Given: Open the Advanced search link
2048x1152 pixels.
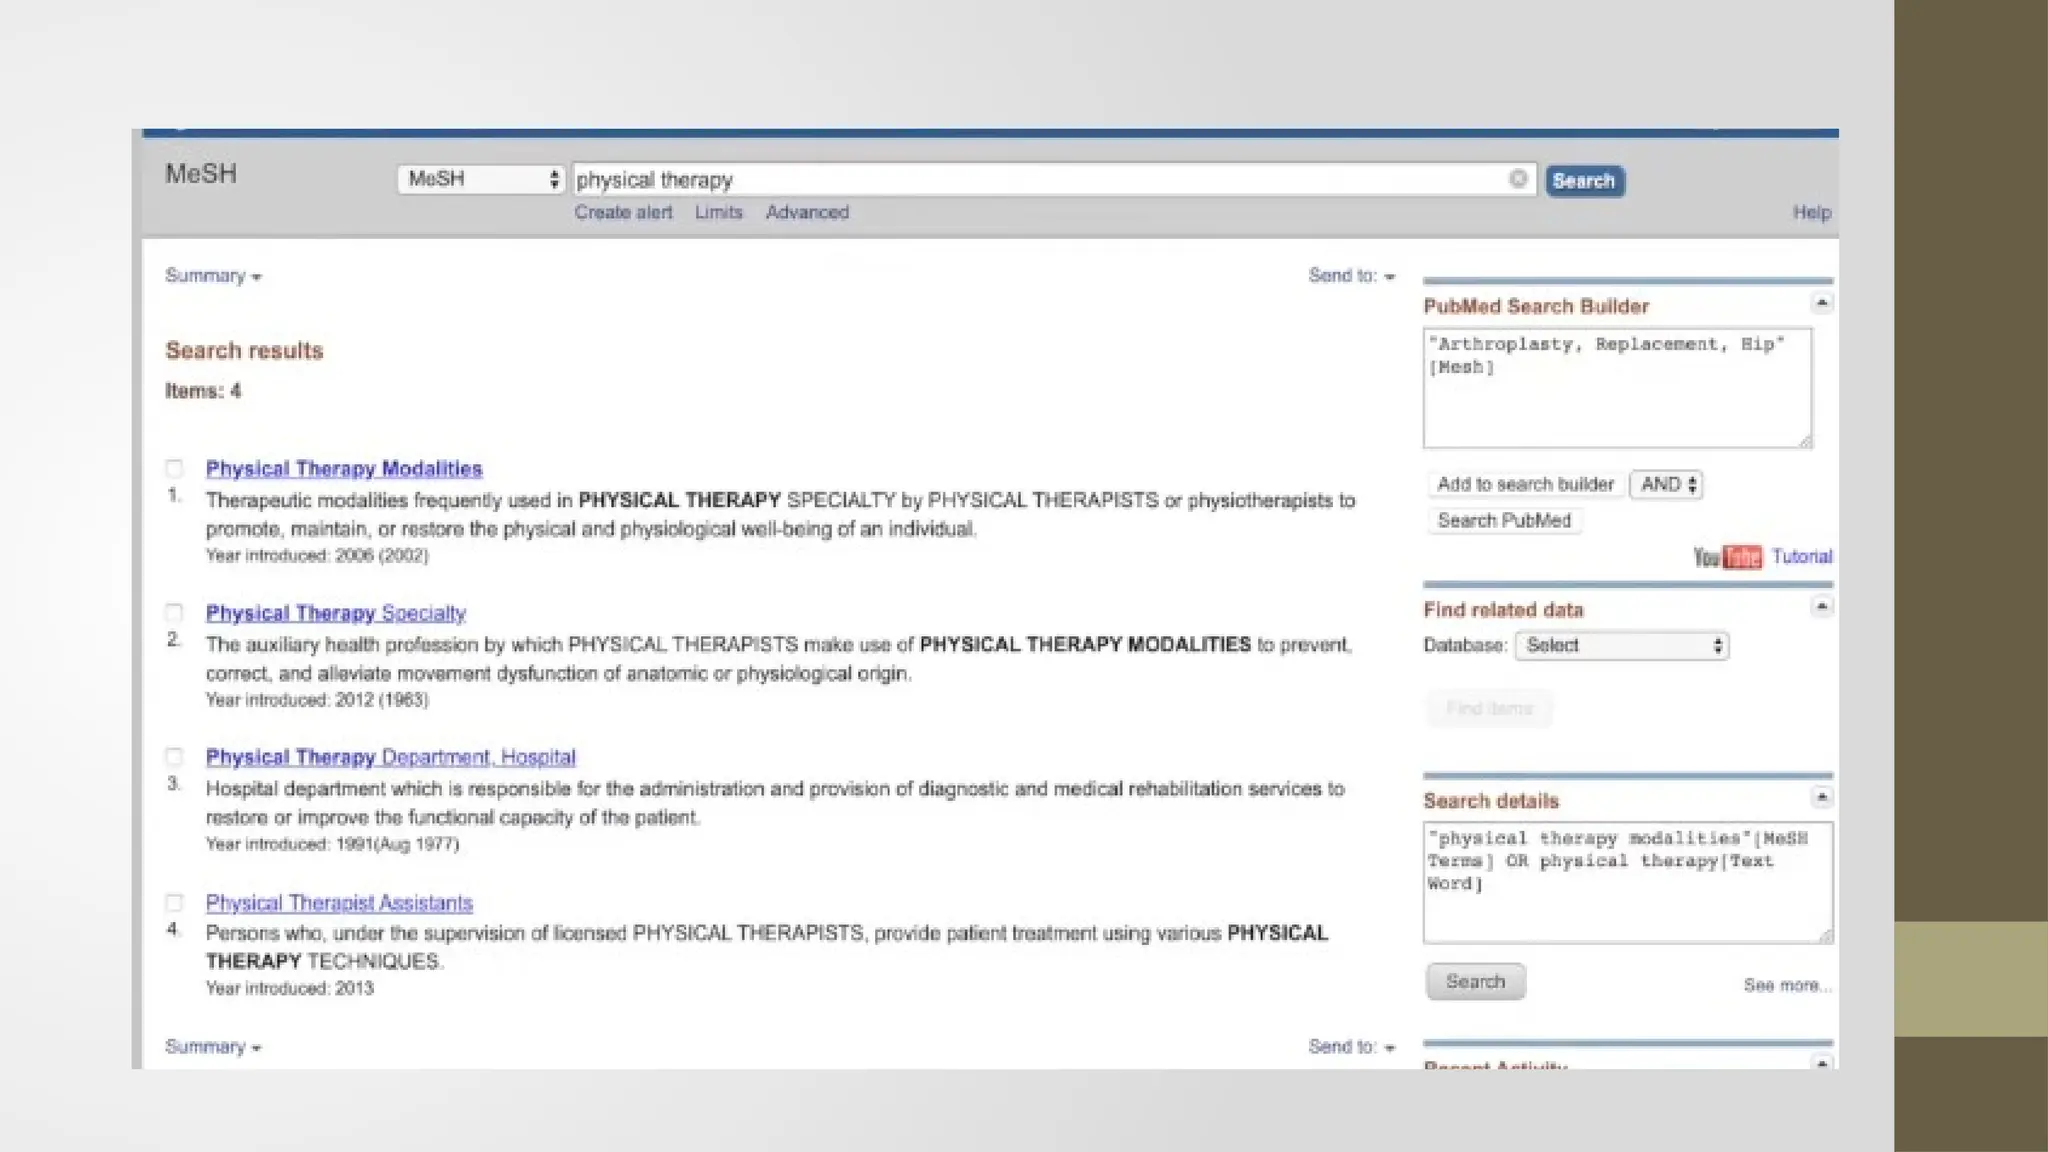Looking at the screenshot, I should (x=807, y=212).
